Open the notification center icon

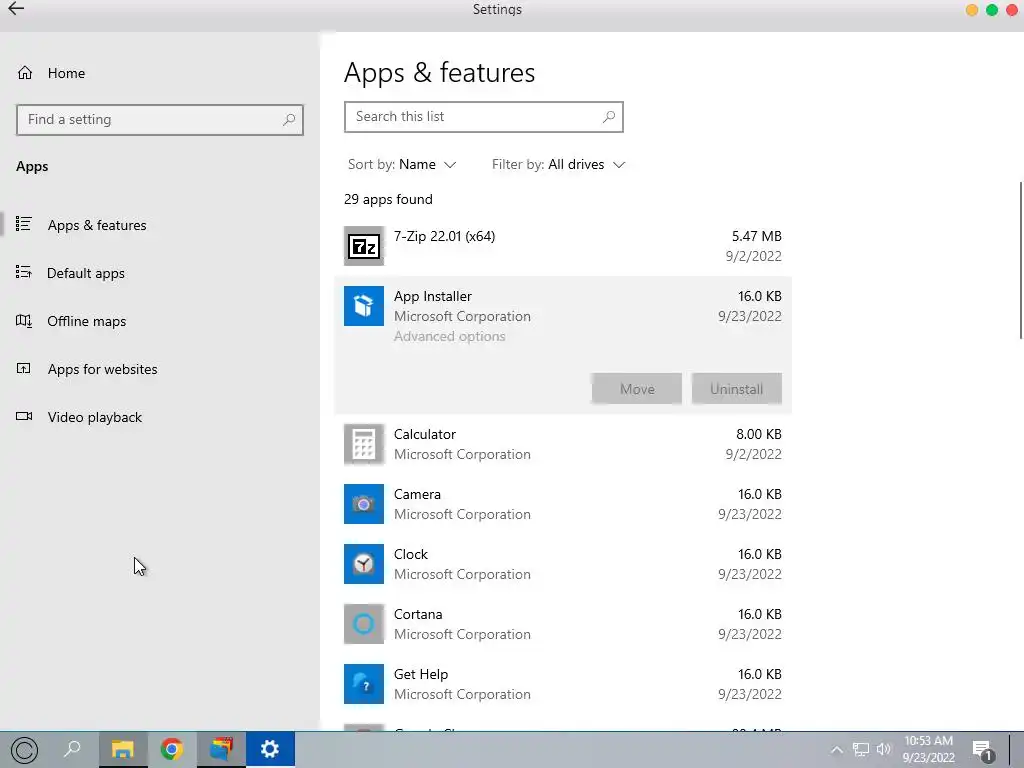pos(982,750)
